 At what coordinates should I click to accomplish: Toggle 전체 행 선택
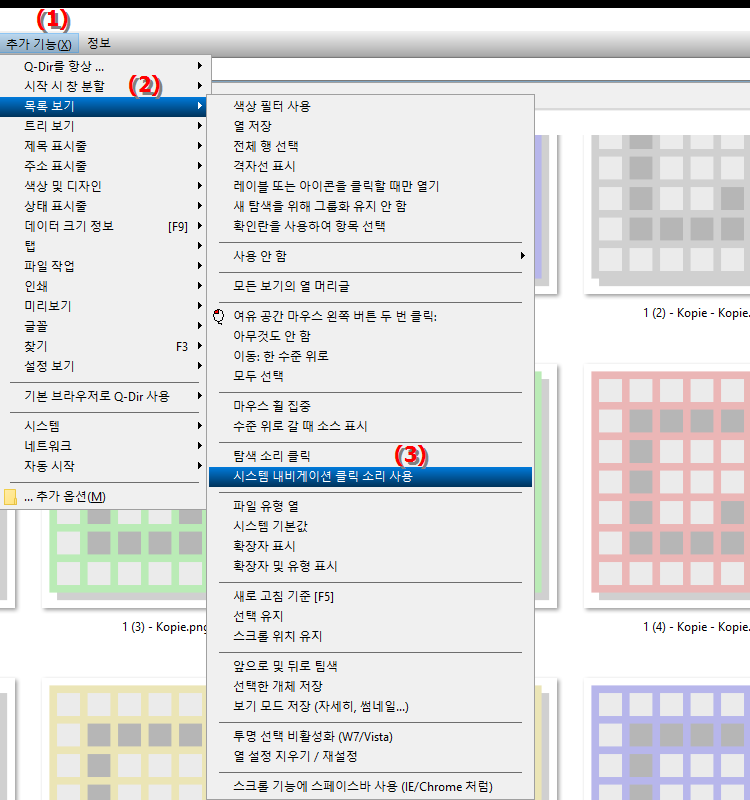[370, 145]
